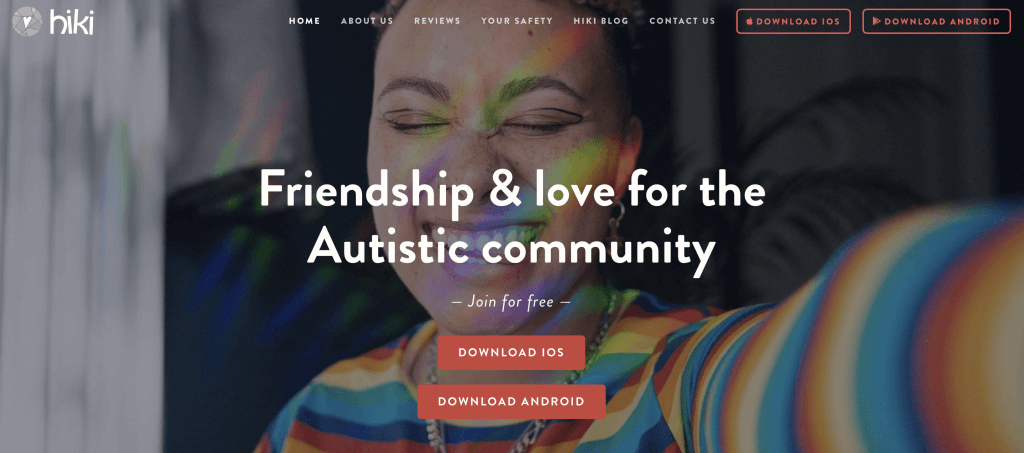This screenshot has height=453, width=1024.
Task: Click the solid red Download Android button
Action: coord(511,401)
